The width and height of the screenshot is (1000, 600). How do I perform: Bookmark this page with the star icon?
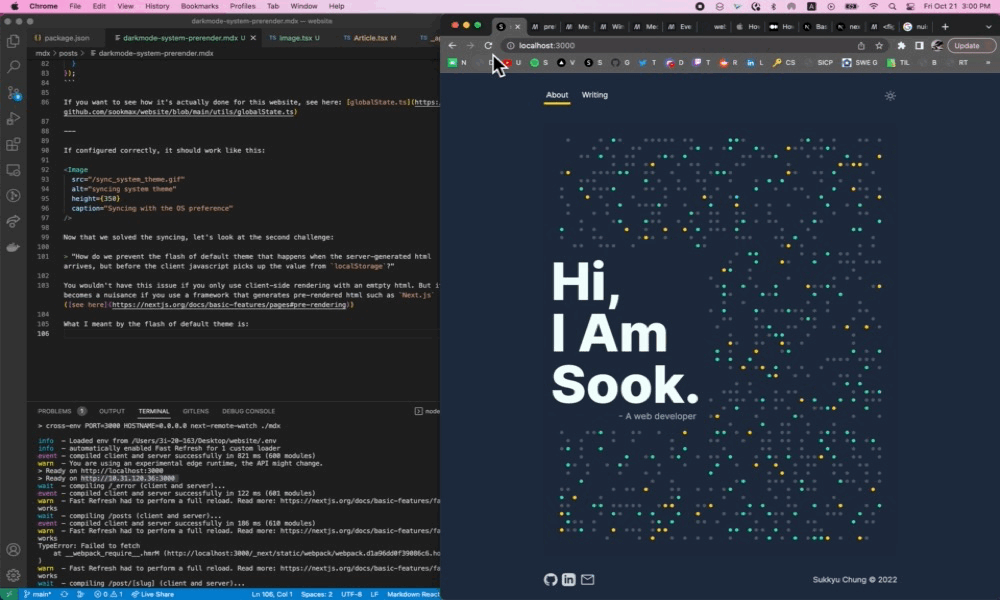pos(879,45)
